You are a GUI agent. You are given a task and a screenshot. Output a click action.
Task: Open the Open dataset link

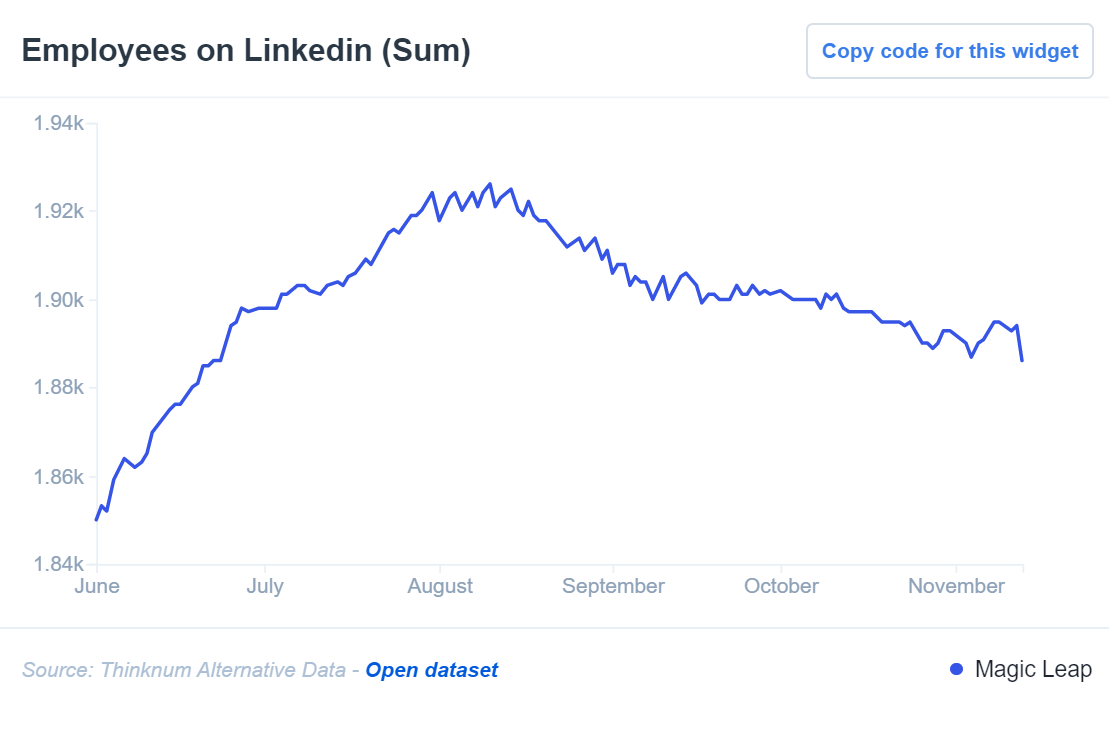click(431, 670)
